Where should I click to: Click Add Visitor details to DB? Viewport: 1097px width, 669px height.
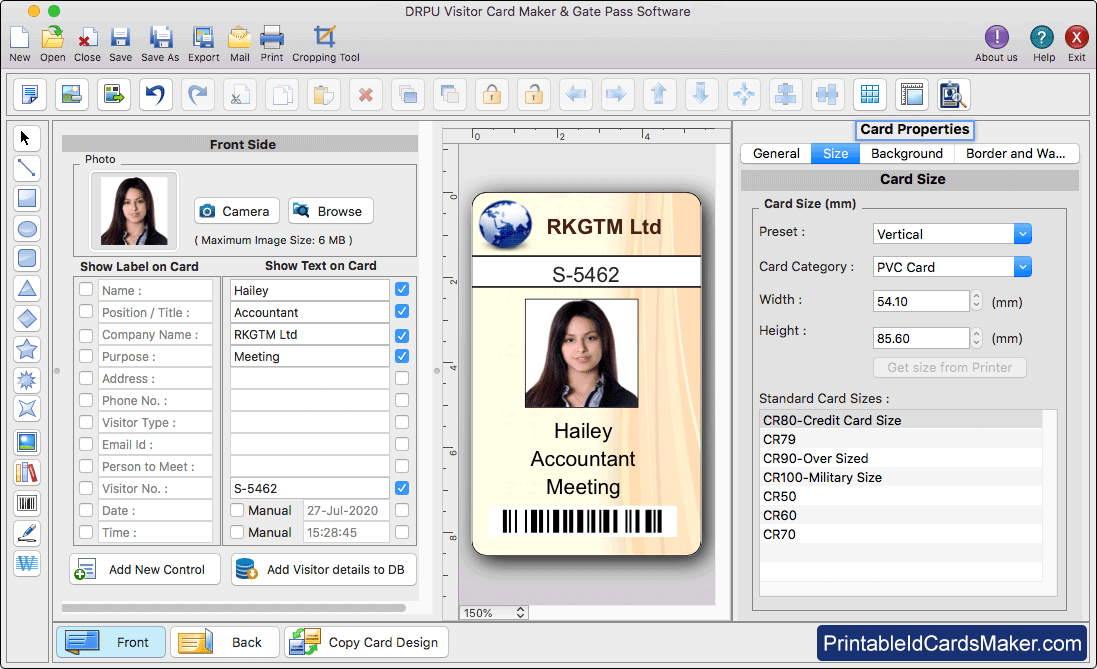[x=323, y=570]
